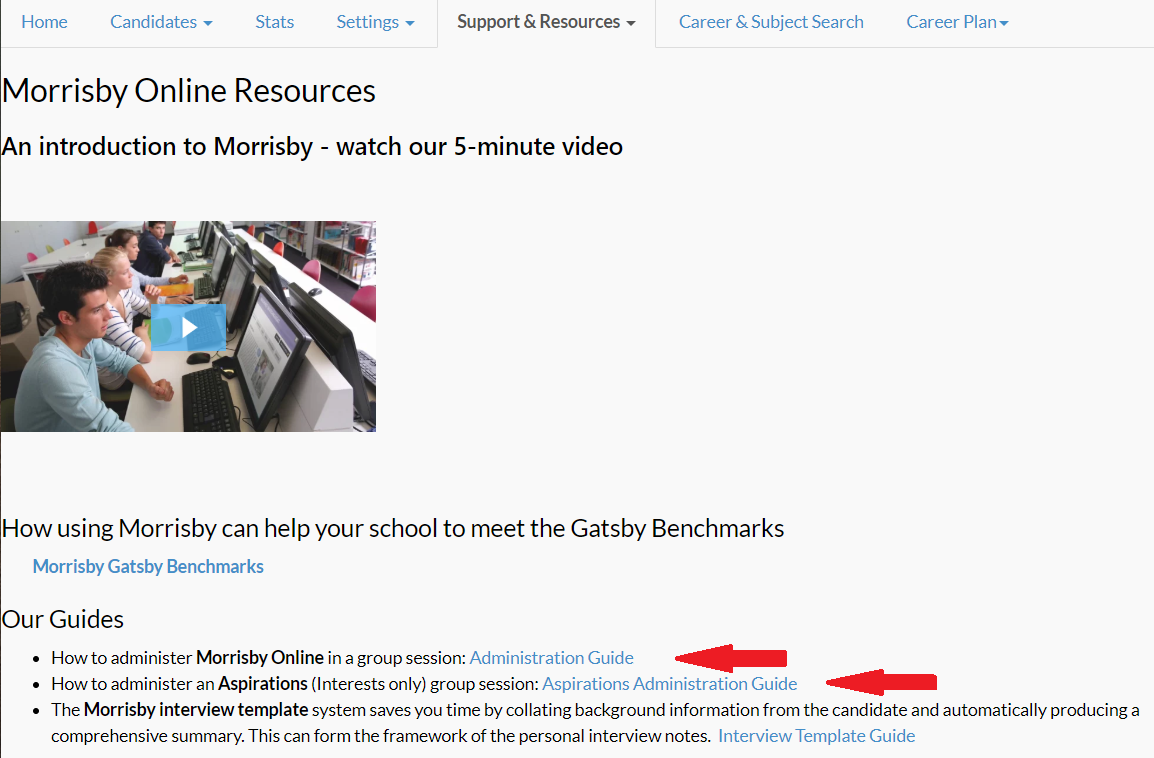1154x758 pixels.
Task: Expand the Career Plan dropdown
Action: coord(957,22)
